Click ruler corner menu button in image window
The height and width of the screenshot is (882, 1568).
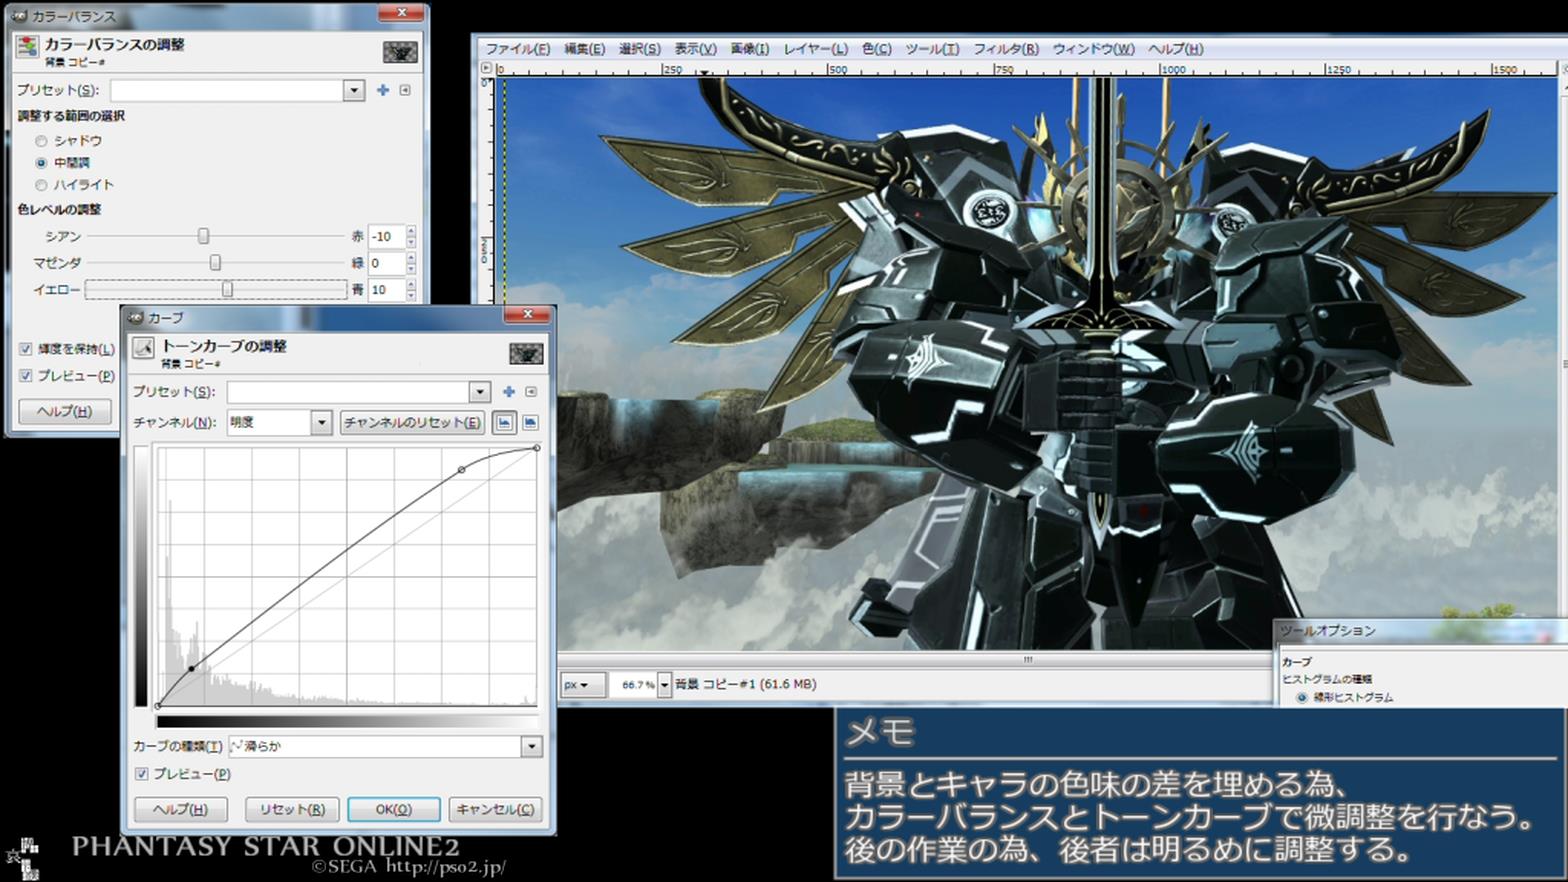(x=487, y=68)
